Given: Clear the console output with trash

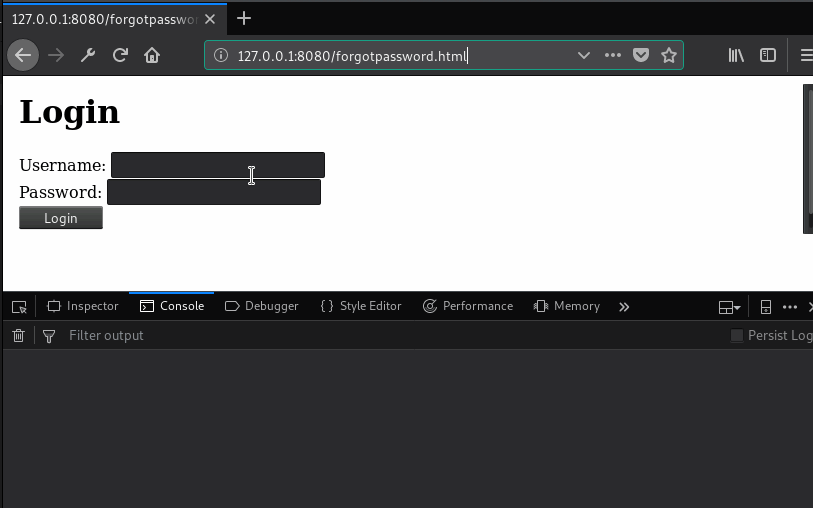Looking at the screenshot, I should click(x=19, y=335).
